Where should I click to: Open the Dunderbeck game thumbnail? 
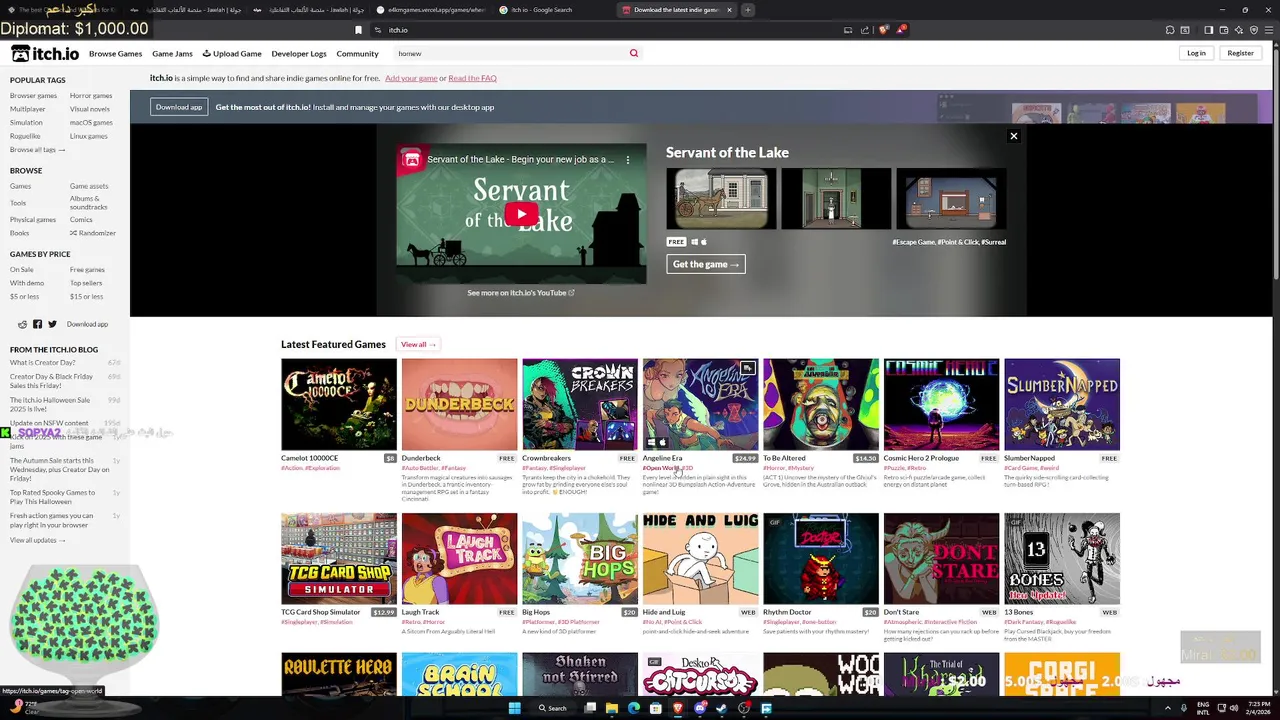coord(459,405)
